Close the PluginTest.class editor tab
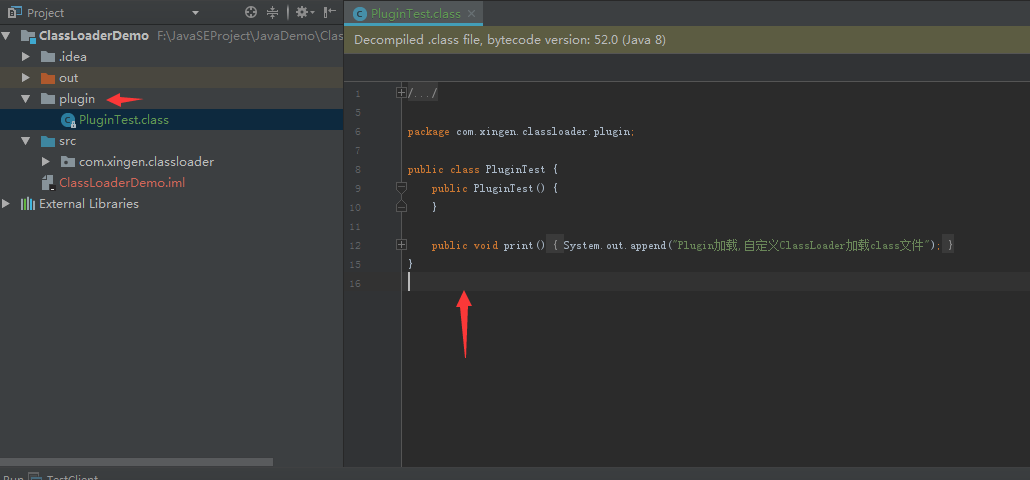1030x480 pixels. tap(471, 13)
